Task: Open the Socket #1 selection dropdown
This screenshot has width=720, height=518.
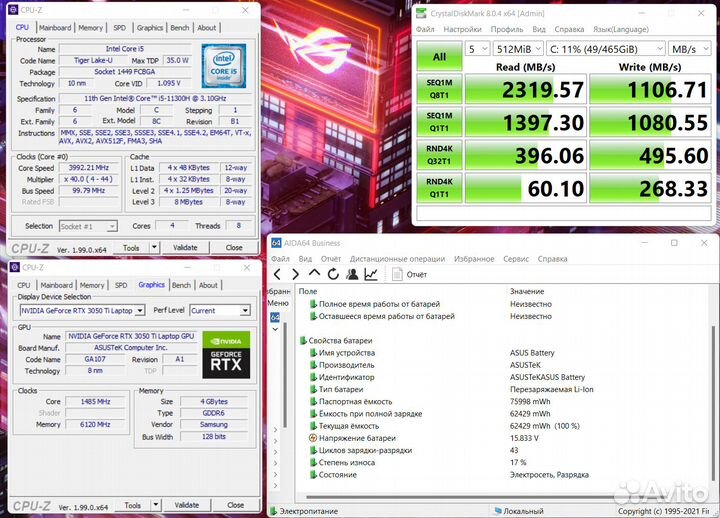Action: click(88, 226)
